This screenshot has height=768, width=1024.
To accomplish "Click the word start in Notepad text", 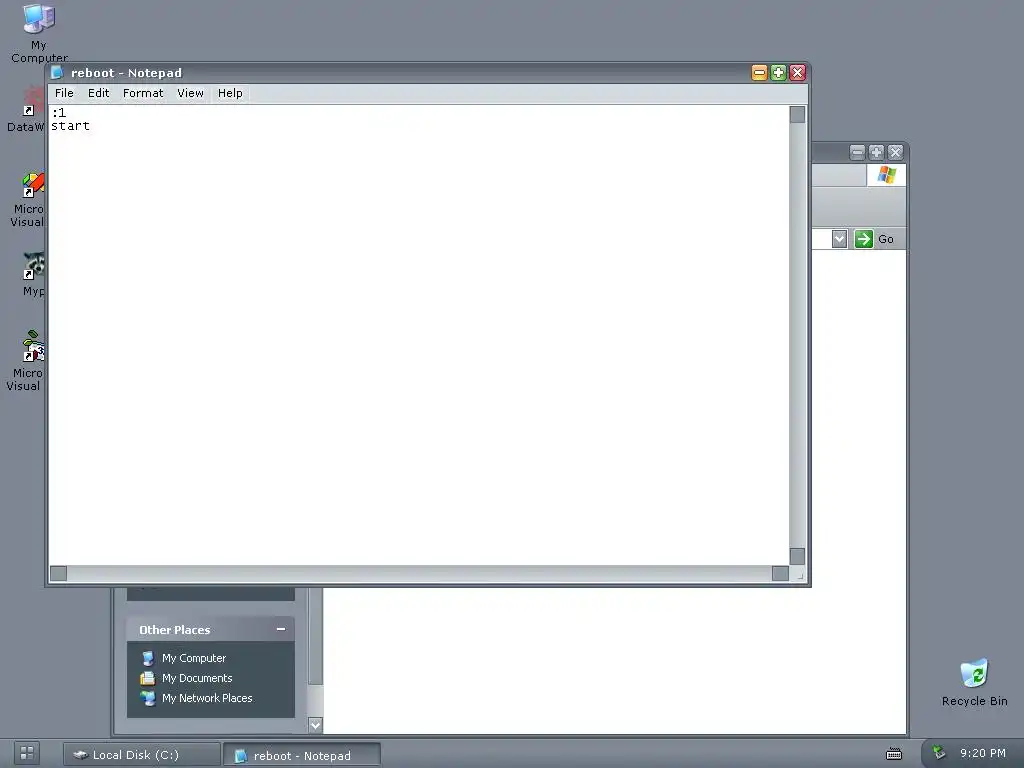I will 70,126.
